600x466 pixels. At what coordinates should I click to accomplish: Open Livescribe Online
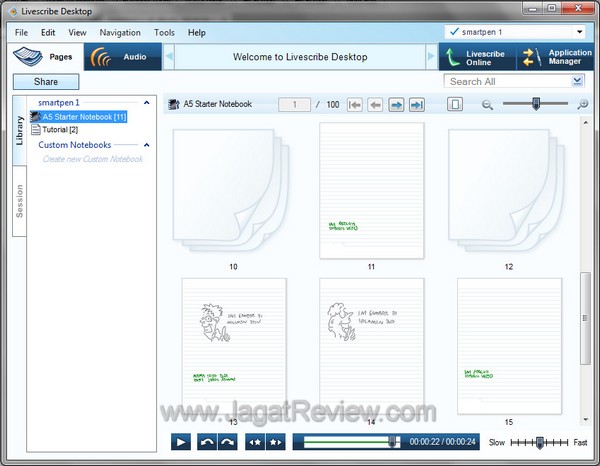coord(476,58)
